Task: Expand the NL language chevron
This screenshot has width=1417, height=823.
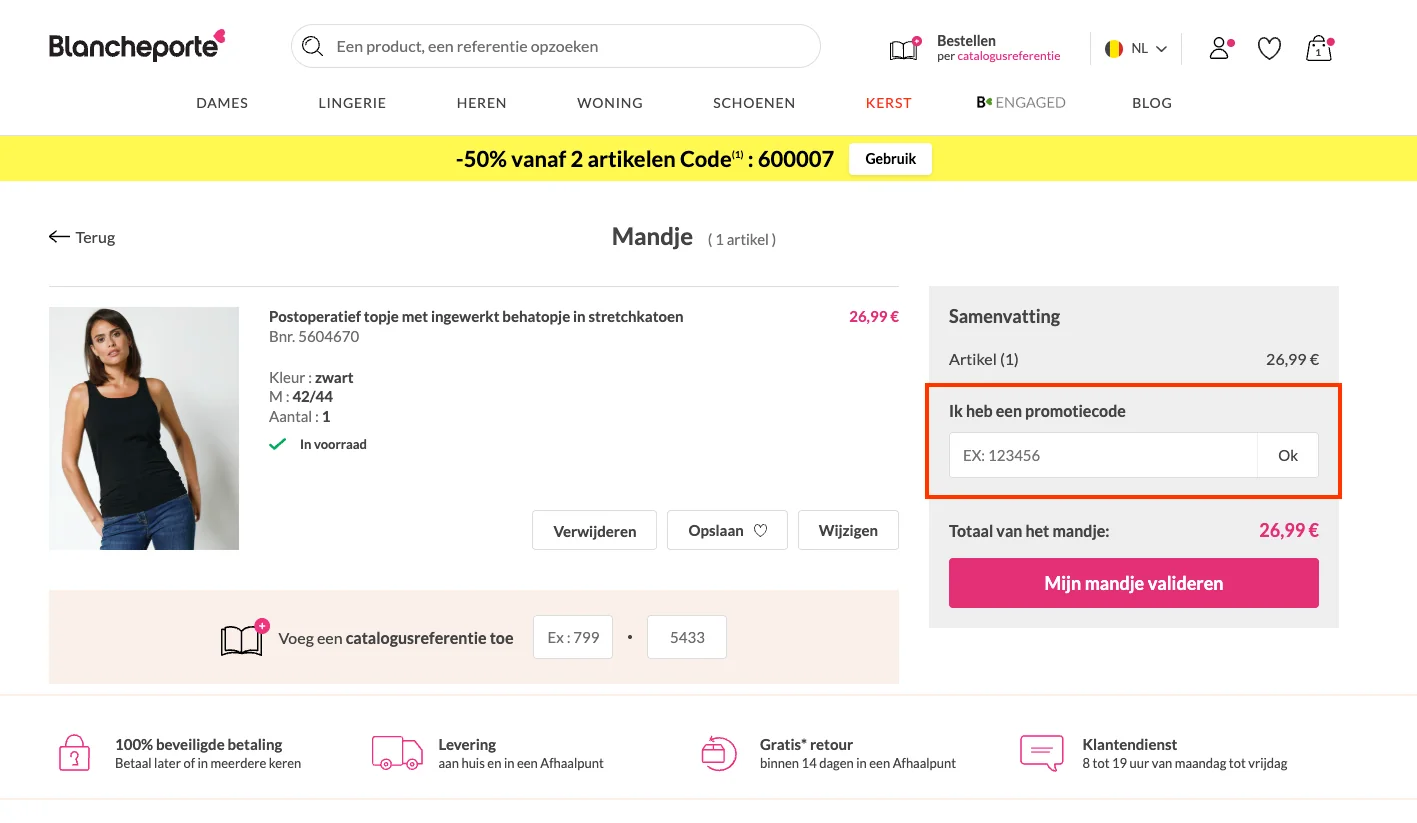Action: 1159,47
